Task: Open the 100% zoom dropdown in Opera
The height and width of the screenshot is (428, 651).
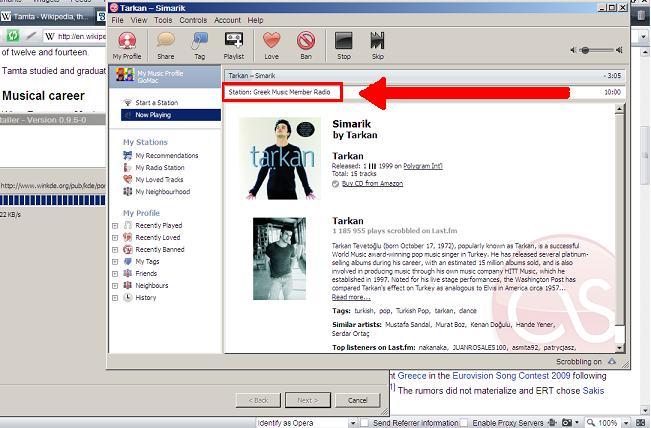Action: click(x=626, y=423)
